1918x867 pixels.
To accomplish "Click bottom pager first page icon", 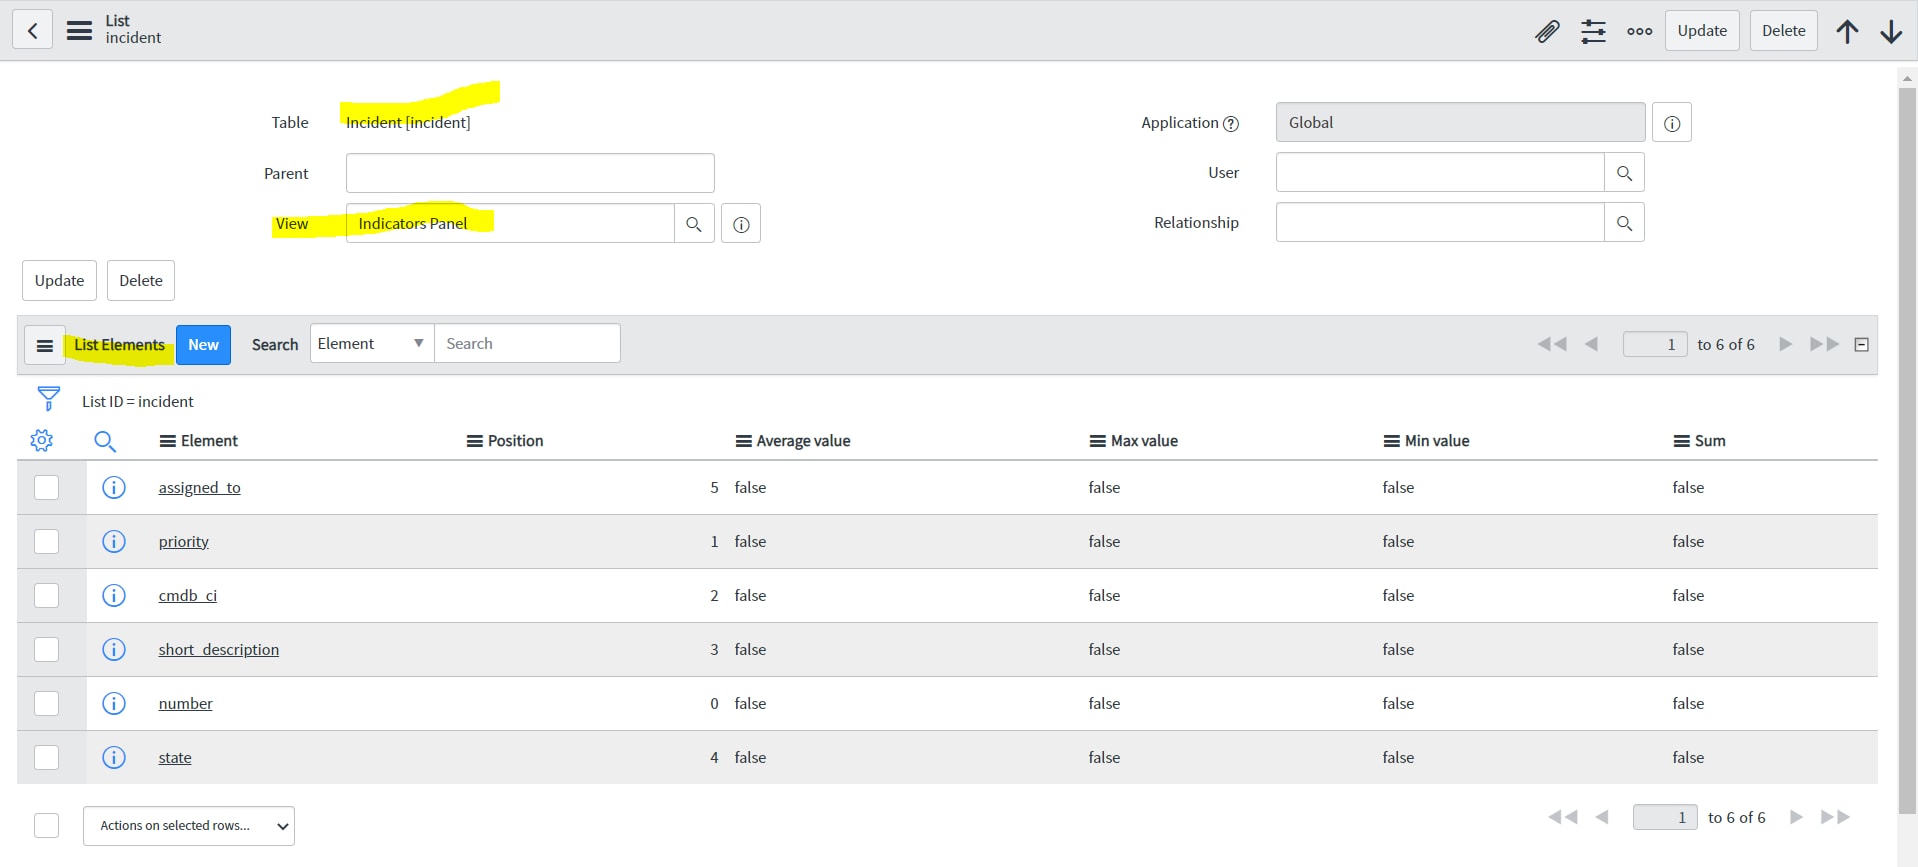I will [x=1563, y=817].
